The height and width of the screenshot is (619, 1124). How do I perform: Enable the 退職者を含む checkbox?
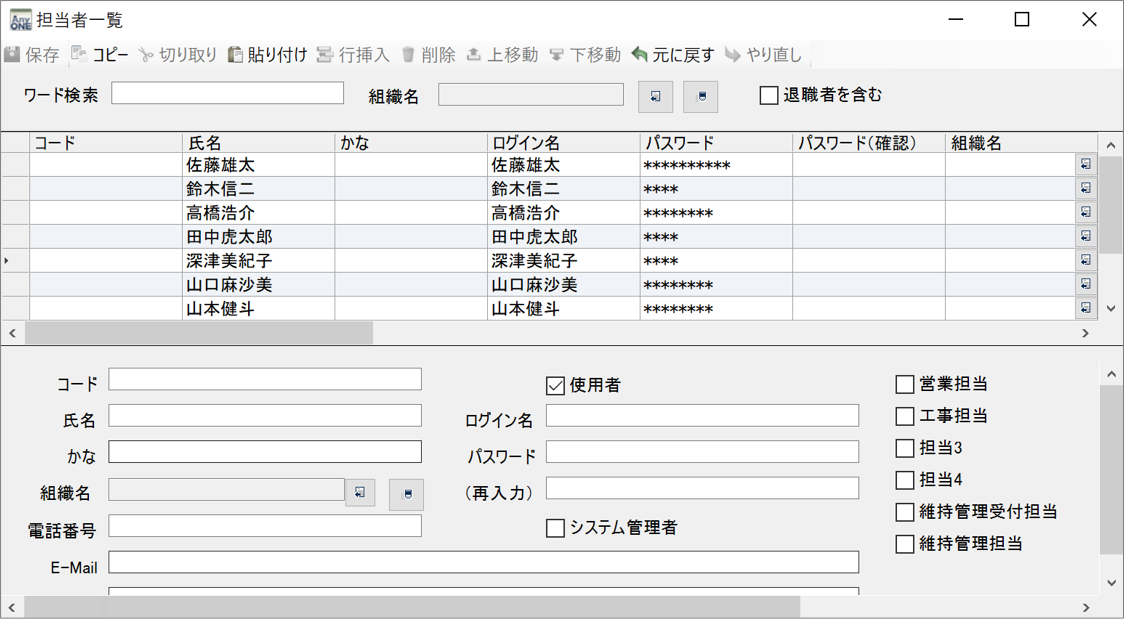click(768, 95)
